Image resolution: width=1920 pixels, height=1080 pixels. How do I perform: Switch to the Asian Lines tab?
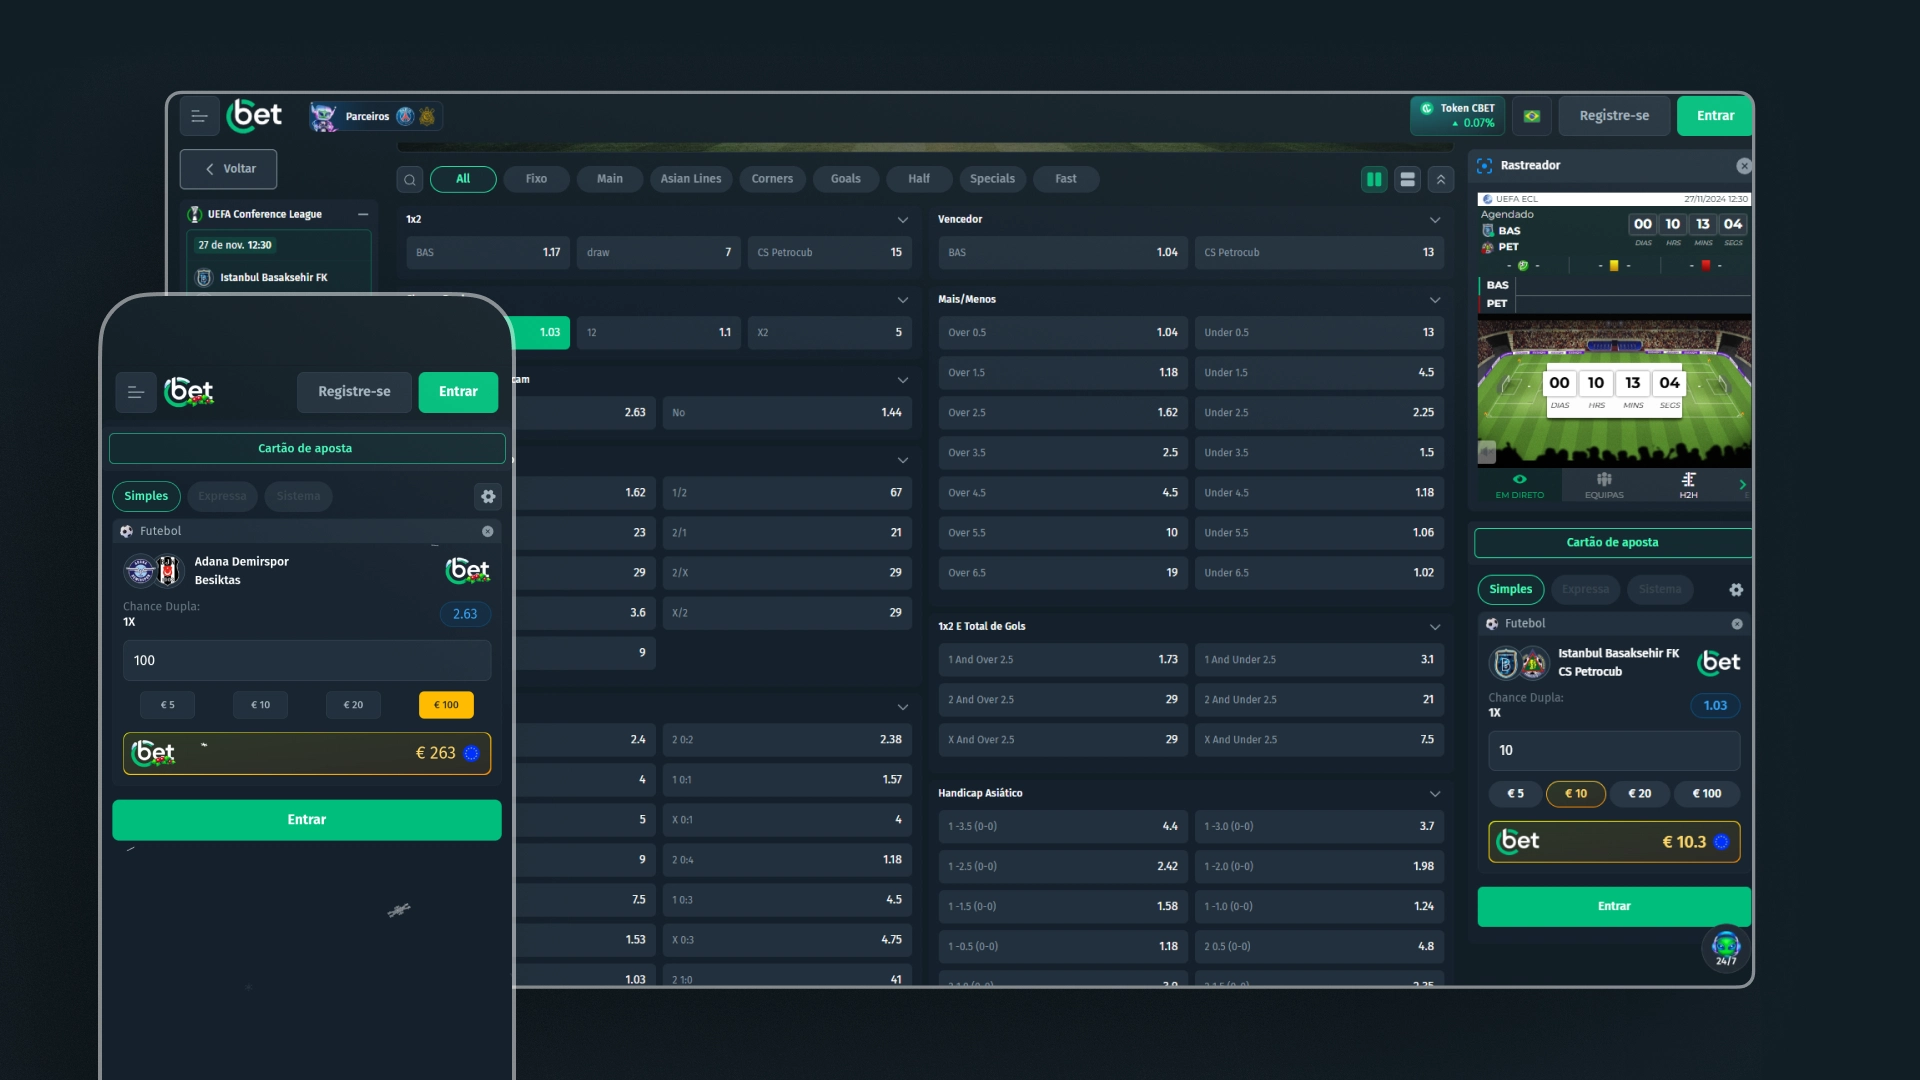pos(690,179)
